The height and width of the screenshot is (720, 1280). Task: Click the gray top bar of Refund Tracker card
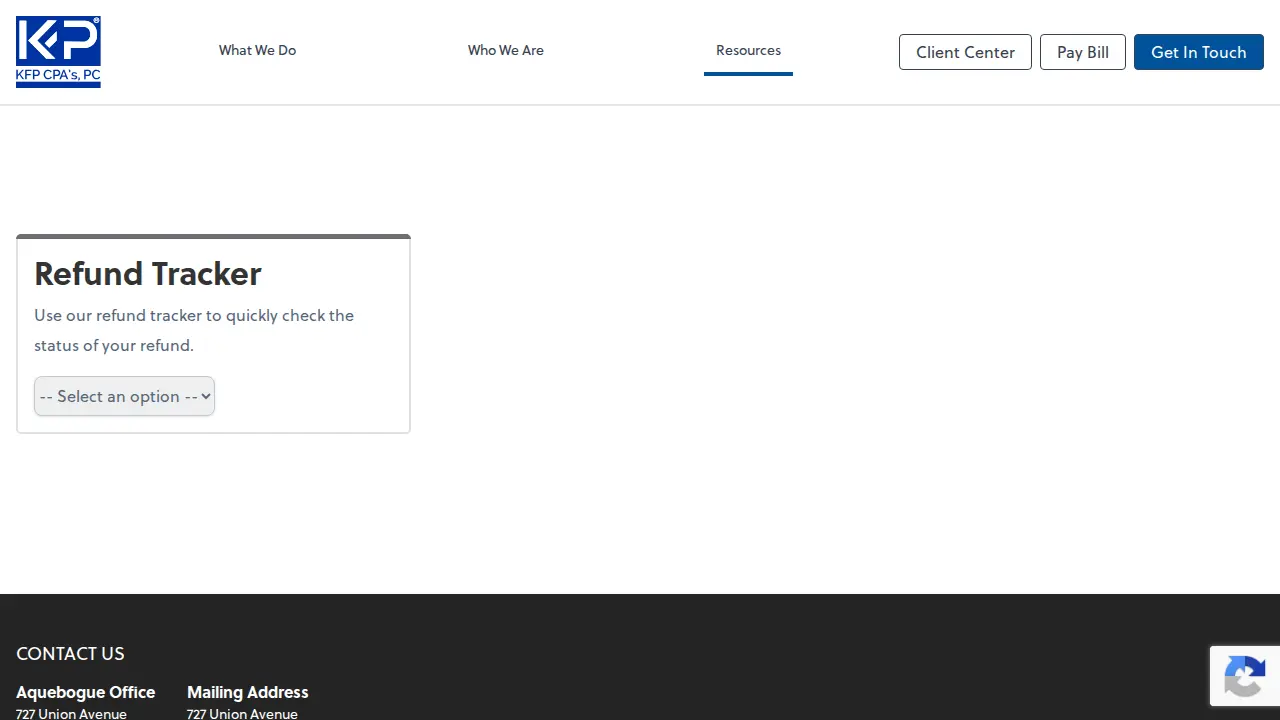click(x=213, y=236)
